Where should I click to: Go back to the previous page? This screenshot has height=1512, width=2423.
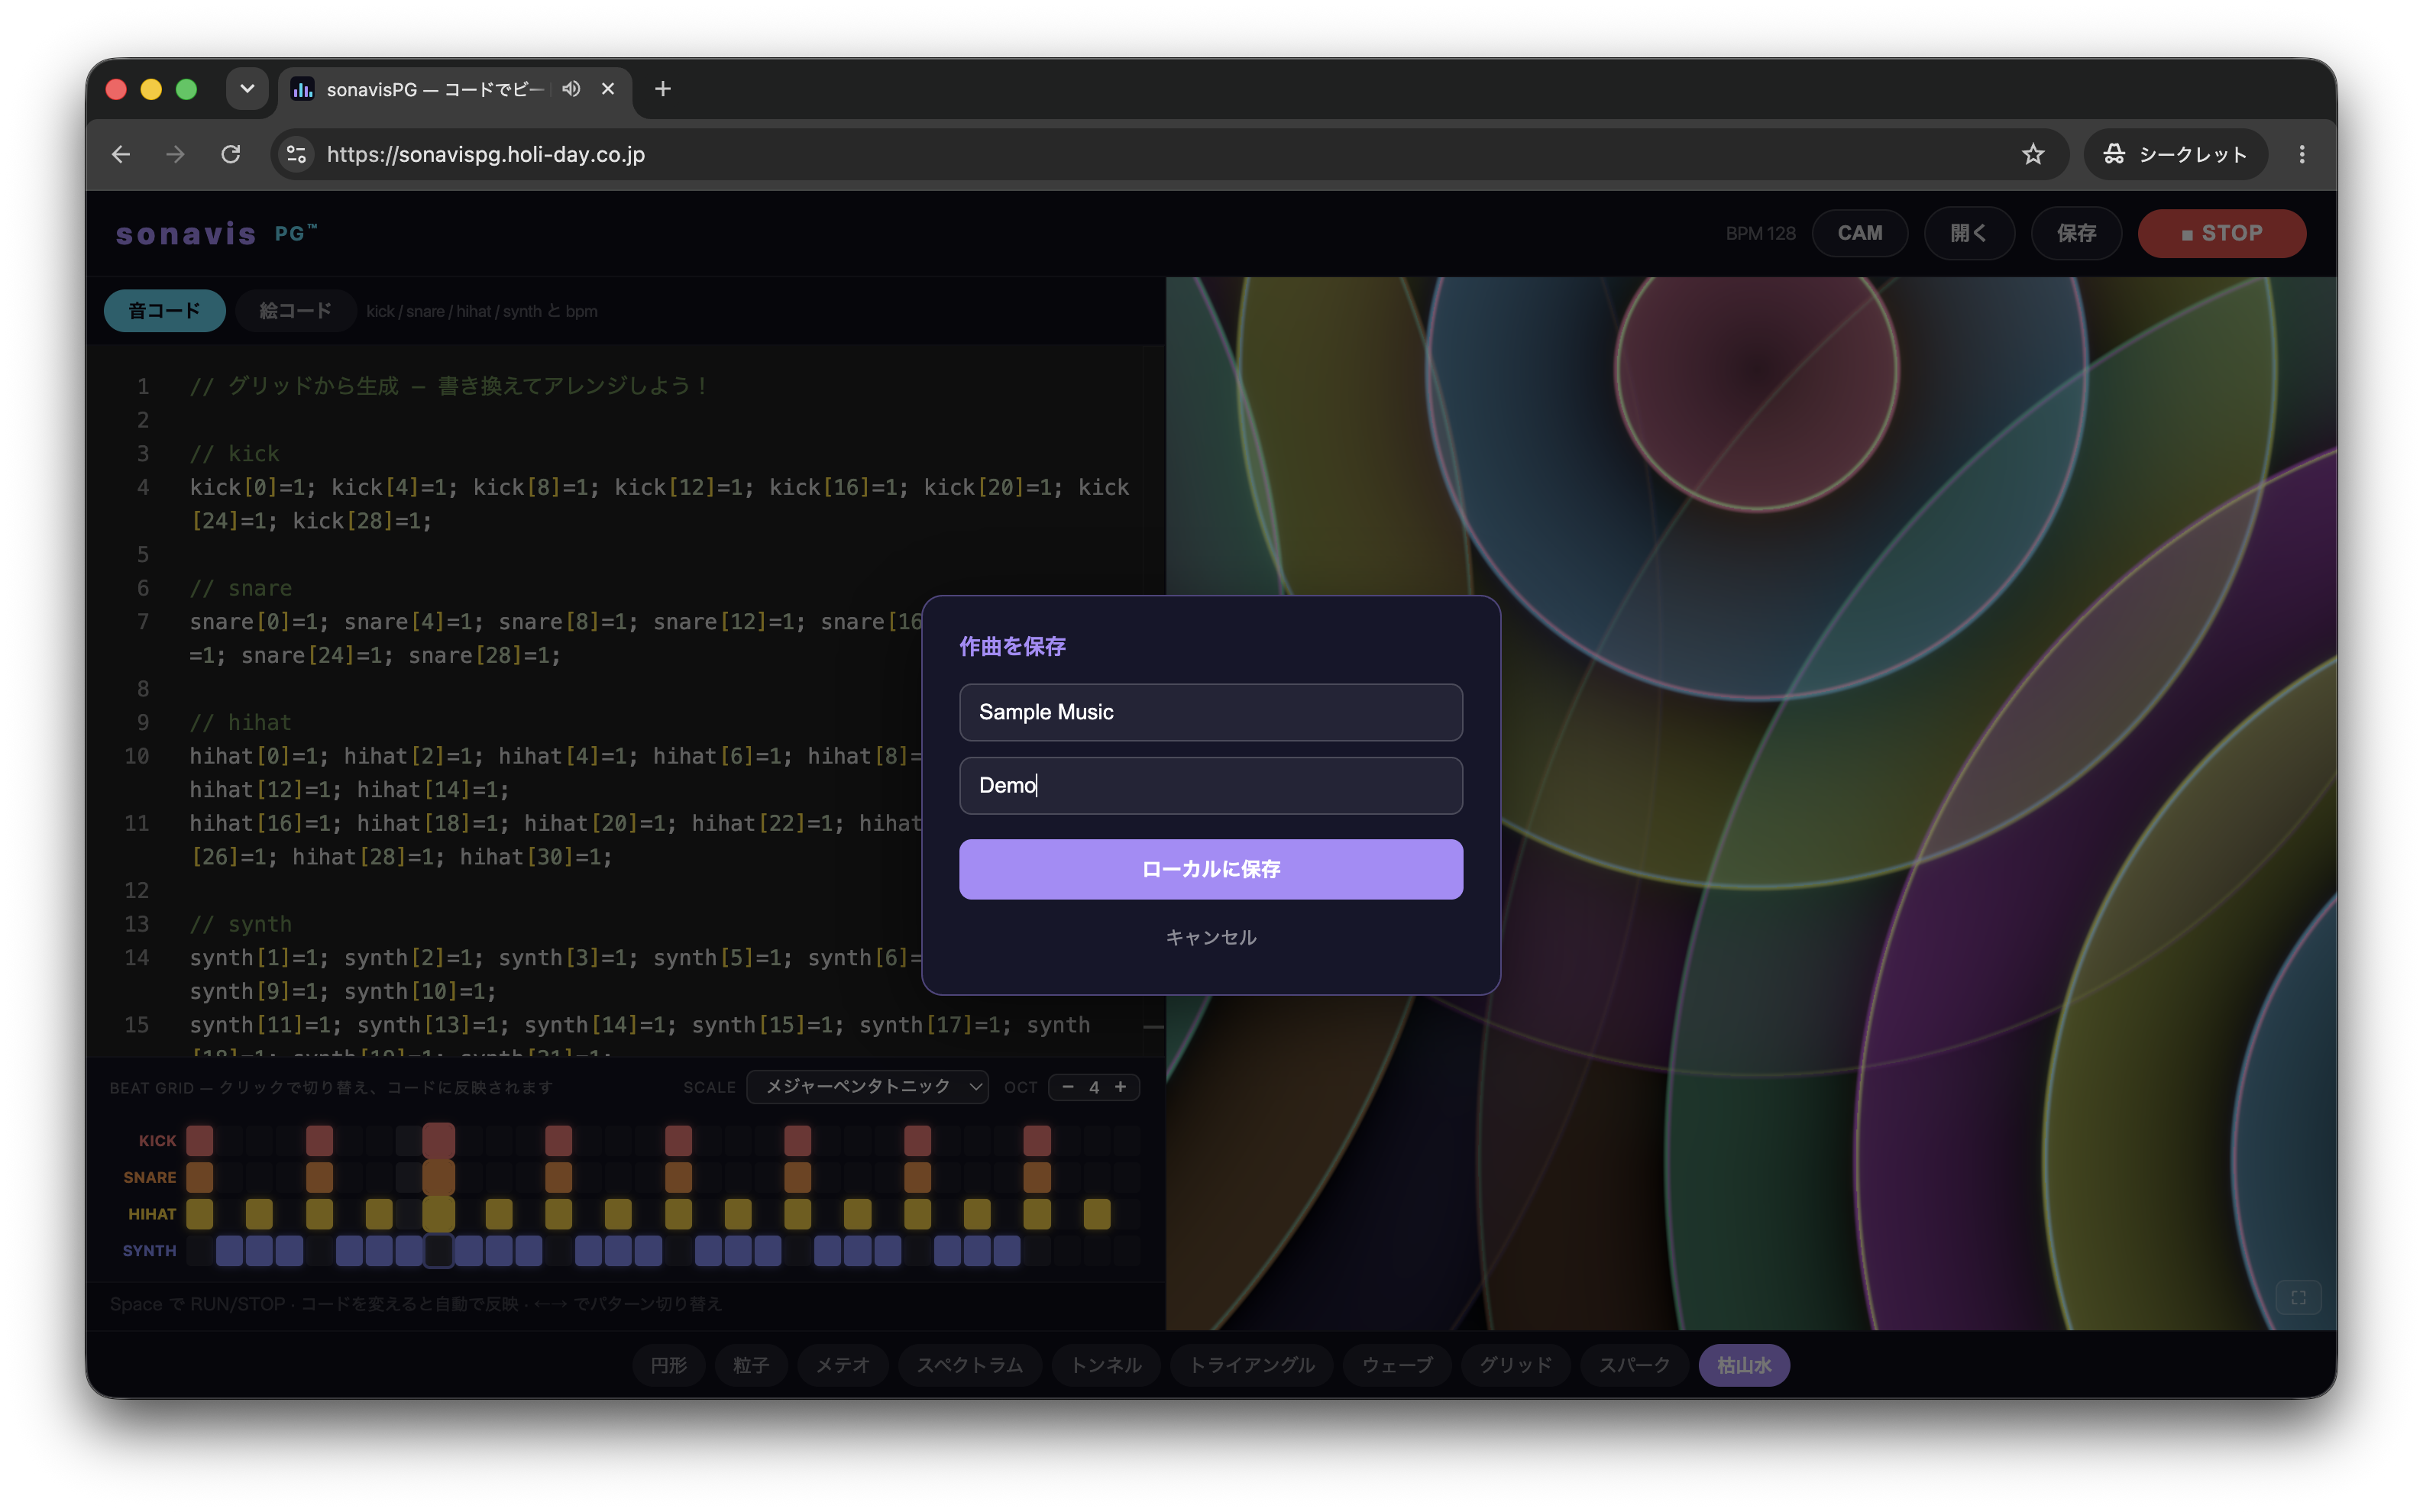coord(121,154)
